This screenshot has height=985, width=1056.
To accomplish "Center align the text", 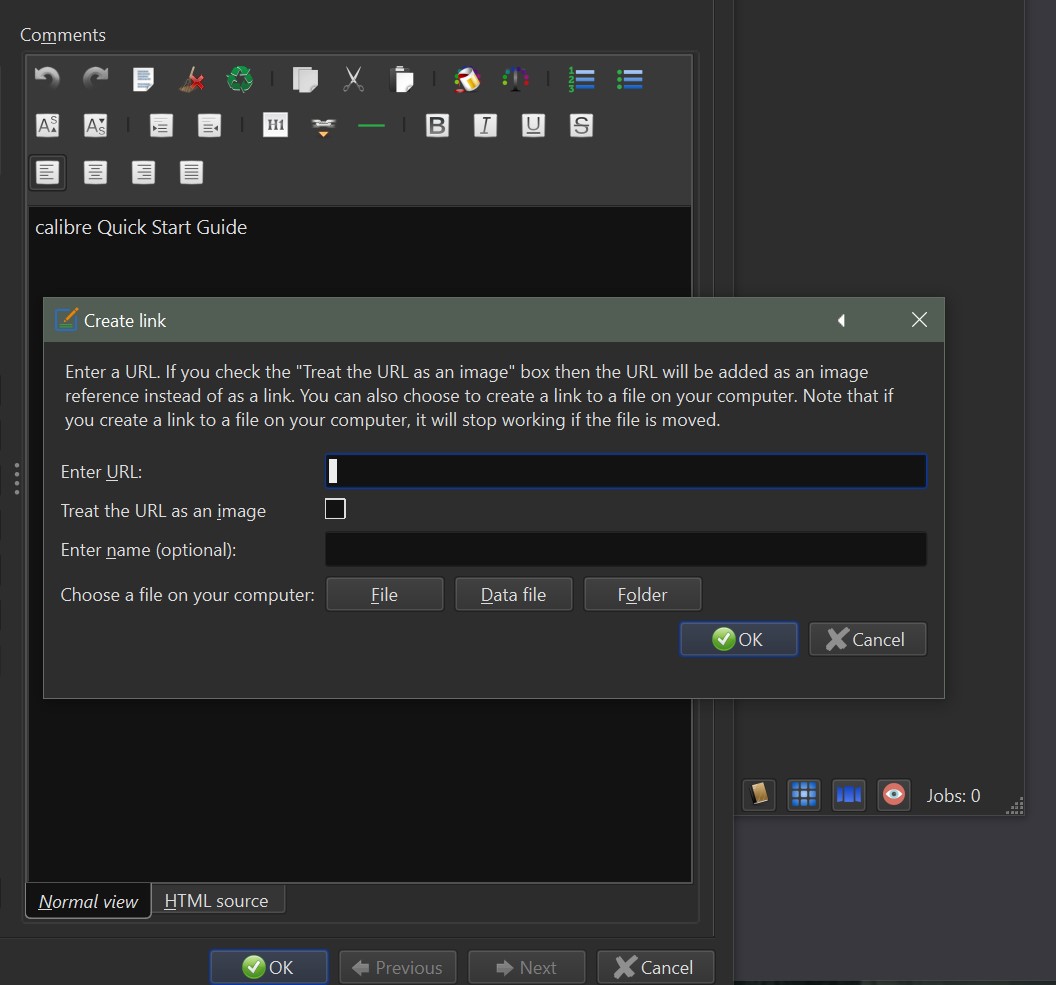I will click(x=95, y=172).
